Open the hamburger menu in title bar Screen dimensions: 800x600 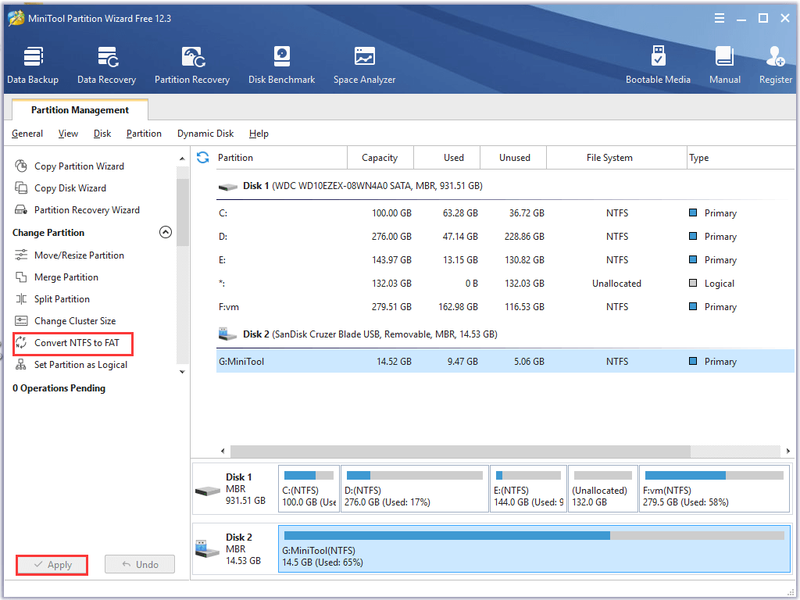point(719,18)
